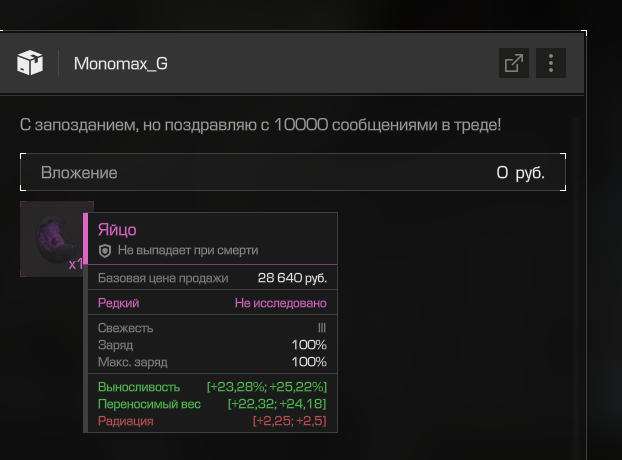622x460 pixels.
Task: Click the Вложение attachment header
Action: click(79, 173)
